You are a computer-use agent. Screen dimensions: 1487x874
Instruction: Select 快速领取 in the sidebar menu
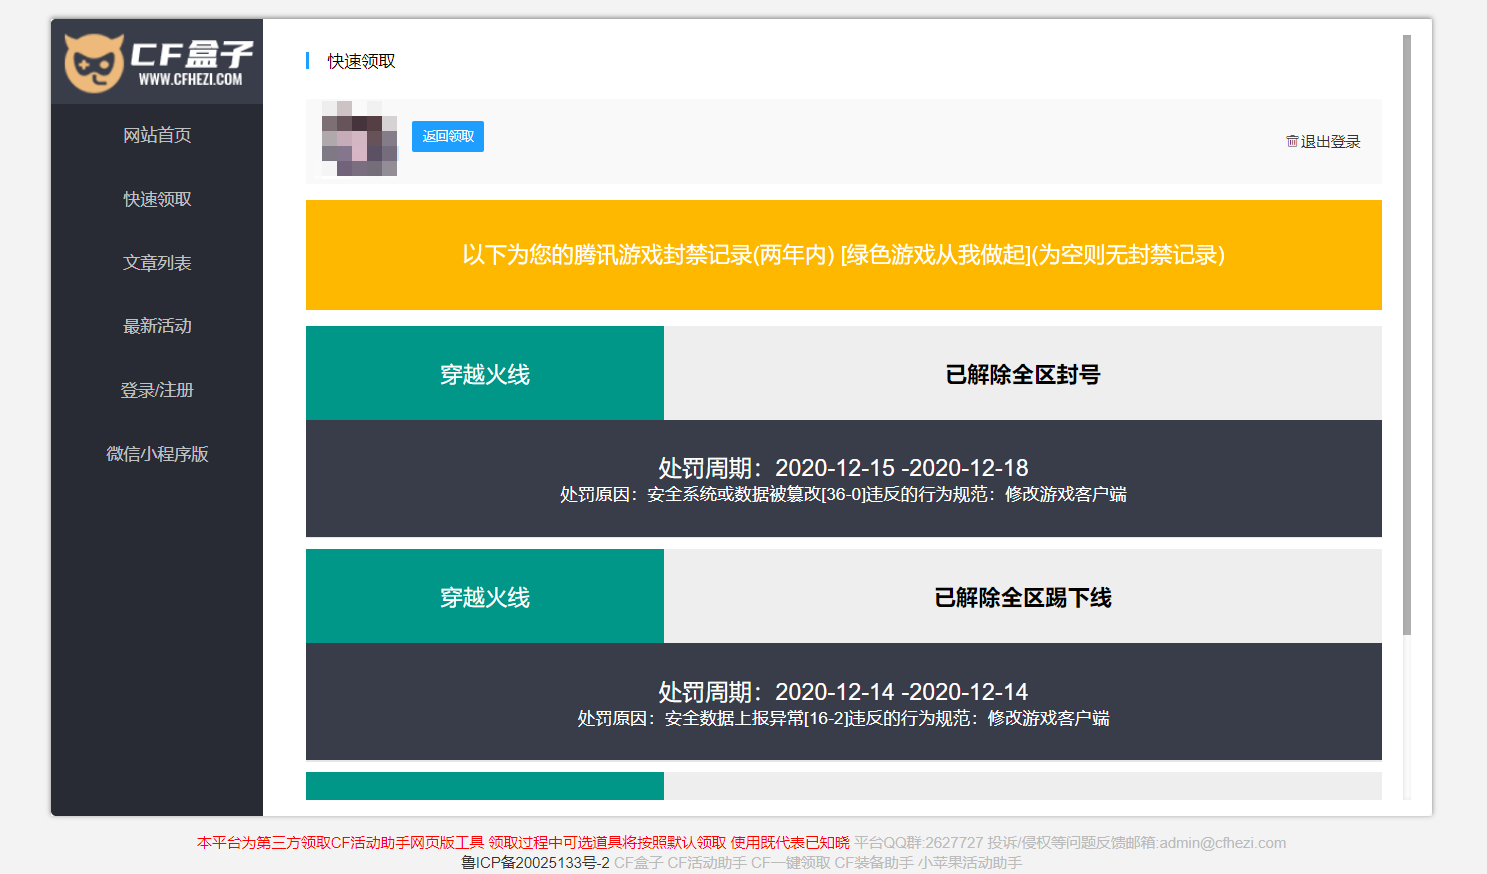click(x=157, y=199)
